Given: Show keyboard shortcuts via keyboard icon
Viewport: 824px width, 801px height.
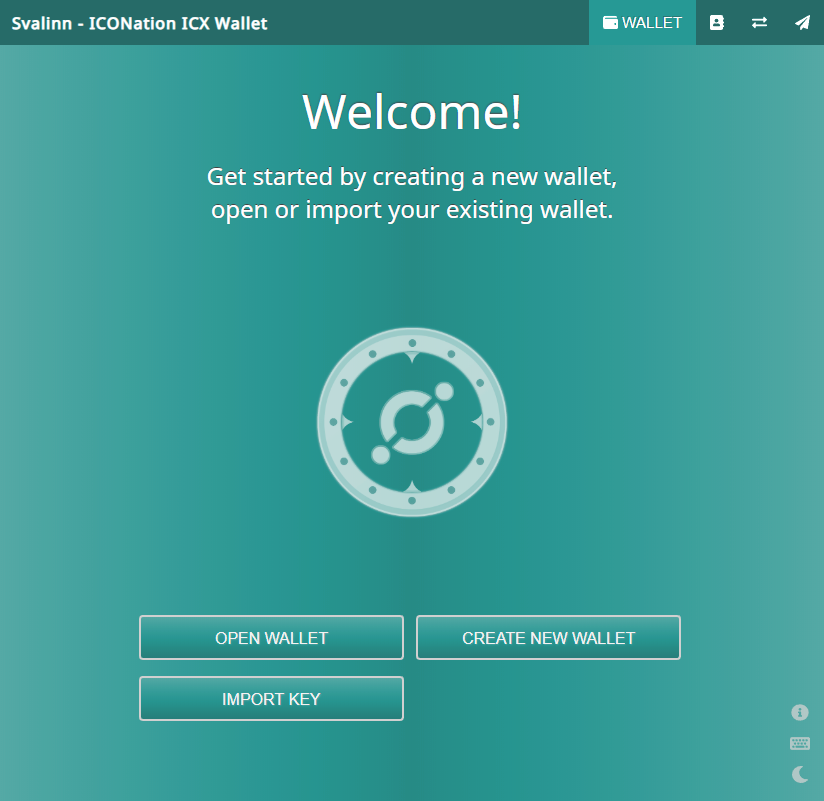Looking at the screenshot, I should click(800, 743).
